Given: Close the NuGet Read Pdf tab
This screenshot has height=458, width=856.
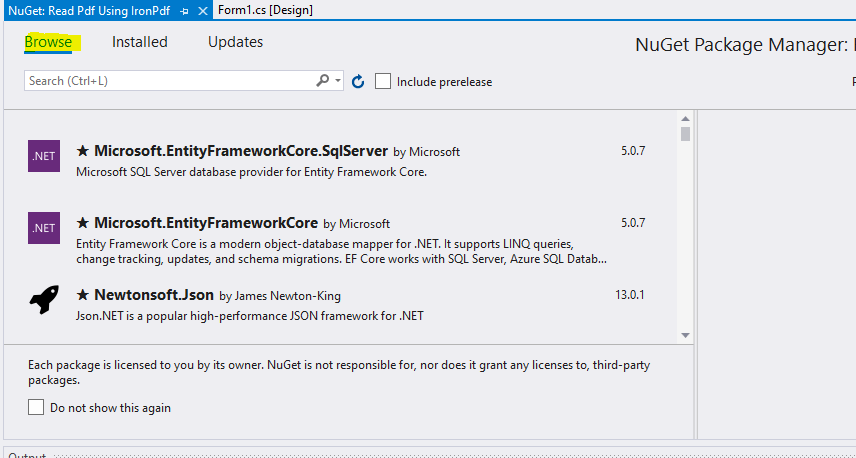Looking at the screenshot, I should 203,10.
